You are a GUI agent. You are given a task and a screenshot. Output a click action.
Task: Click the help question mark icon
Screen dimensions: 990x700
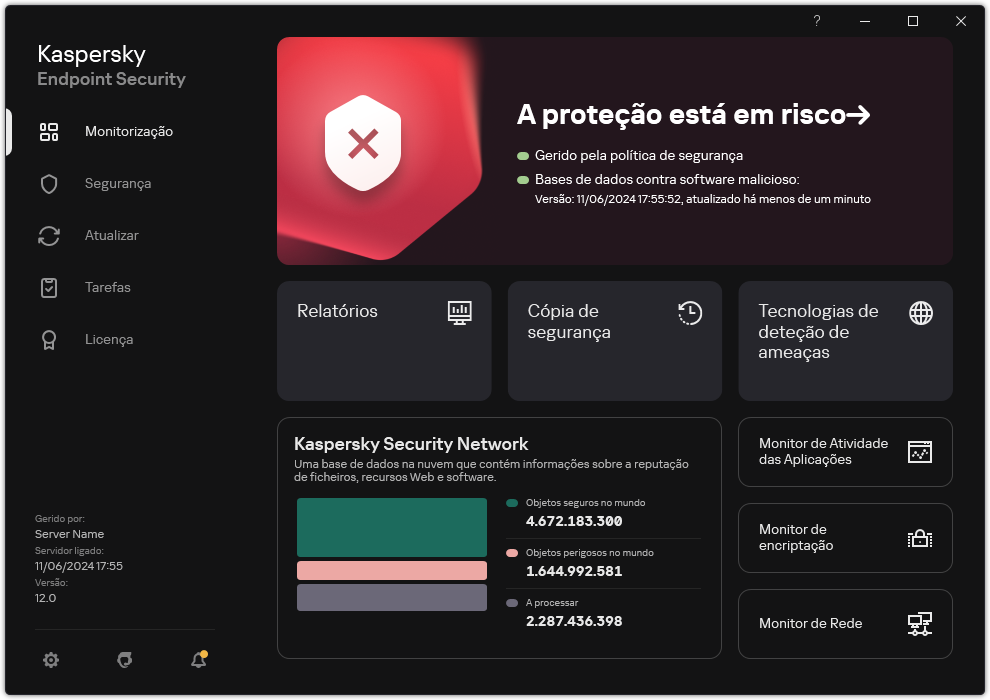click(817, 21)
